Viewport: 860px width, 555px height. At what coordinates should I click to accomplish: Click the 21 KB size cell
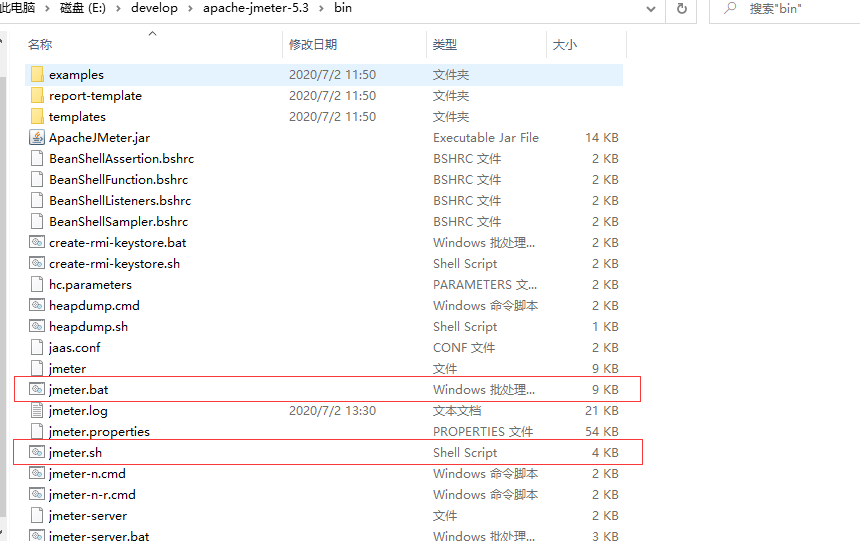pyautogui.click(x=602, y=410)
